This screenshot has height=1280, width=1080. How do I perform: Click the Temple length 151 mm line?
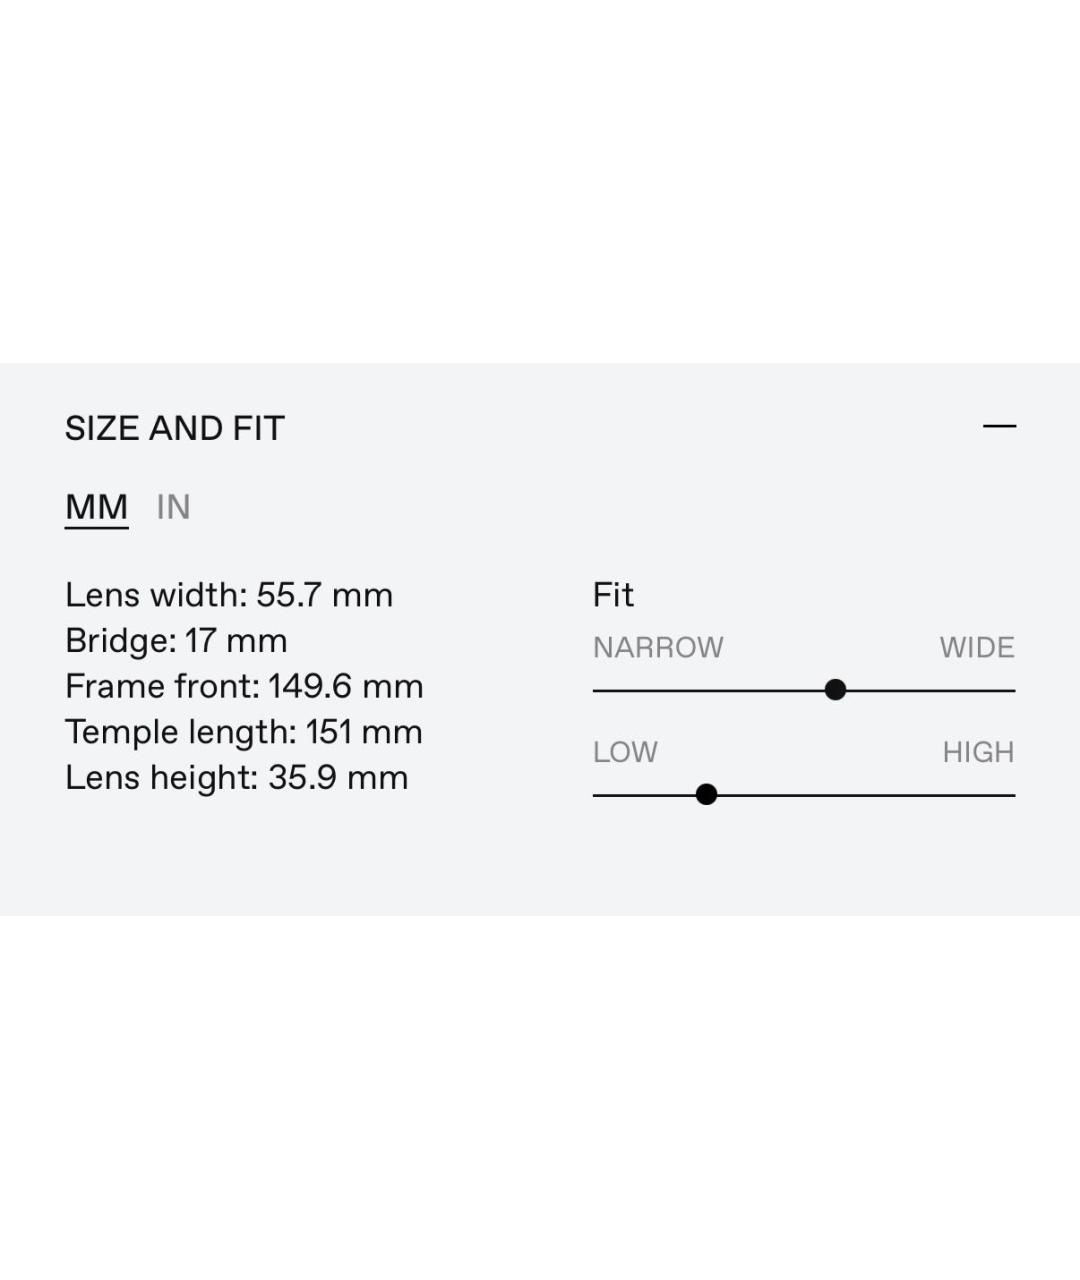coord(244,732)
